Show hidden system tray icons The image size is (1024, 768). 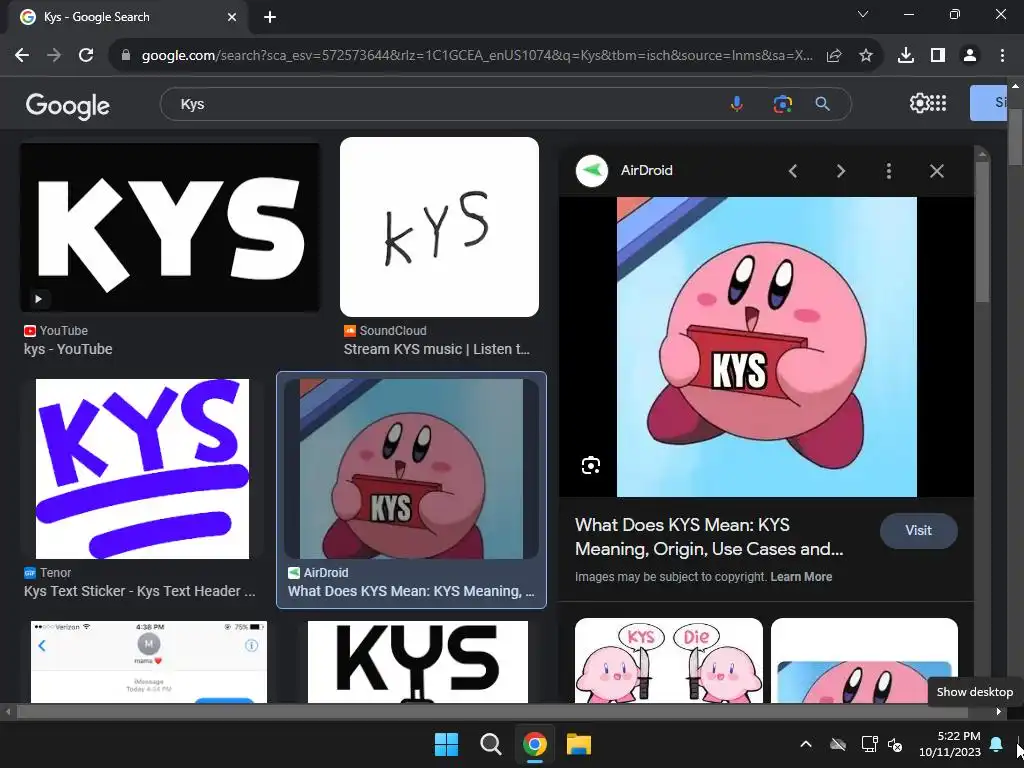click(806, 744)
